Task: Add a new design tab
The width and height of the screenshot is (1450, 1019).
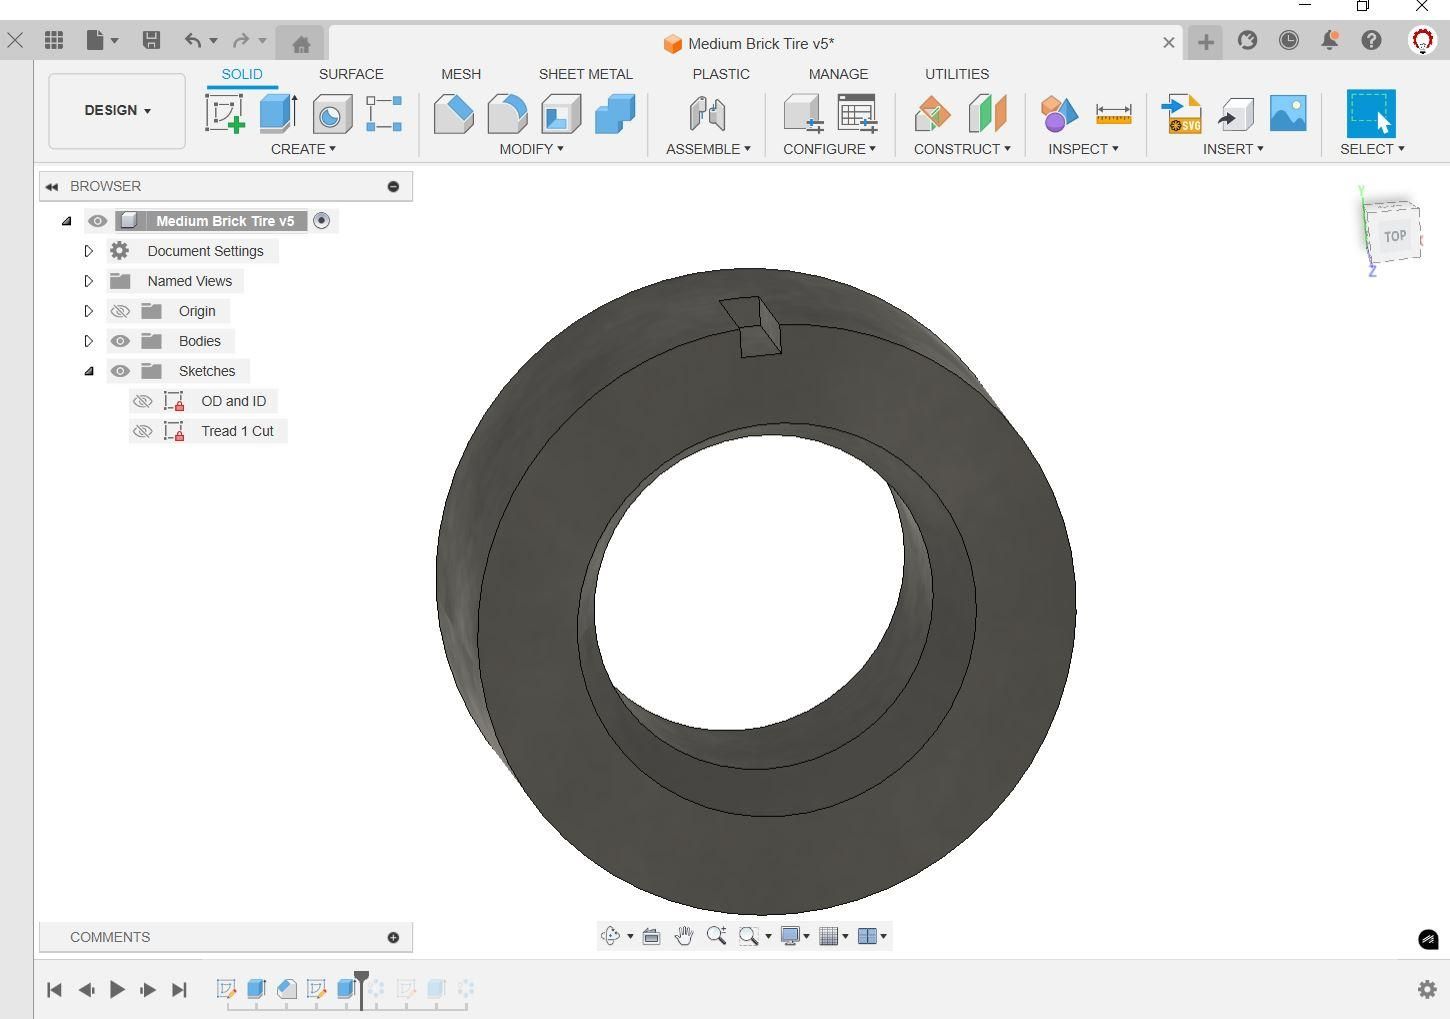Action: (1206, 42)
